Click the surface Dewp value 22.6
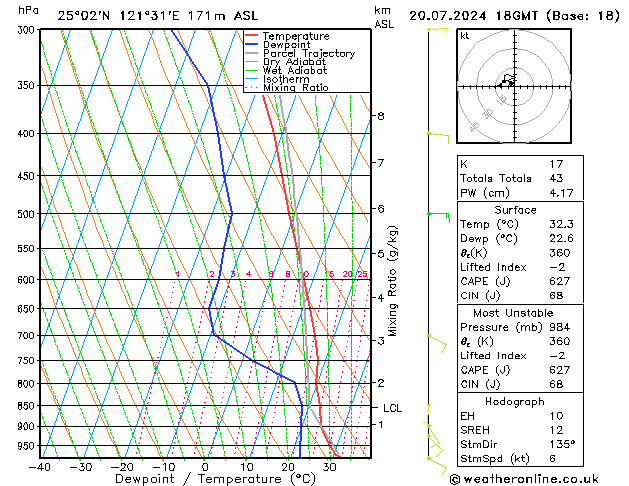The width and height of the screenshot is (629, 486). coord(561,239)
